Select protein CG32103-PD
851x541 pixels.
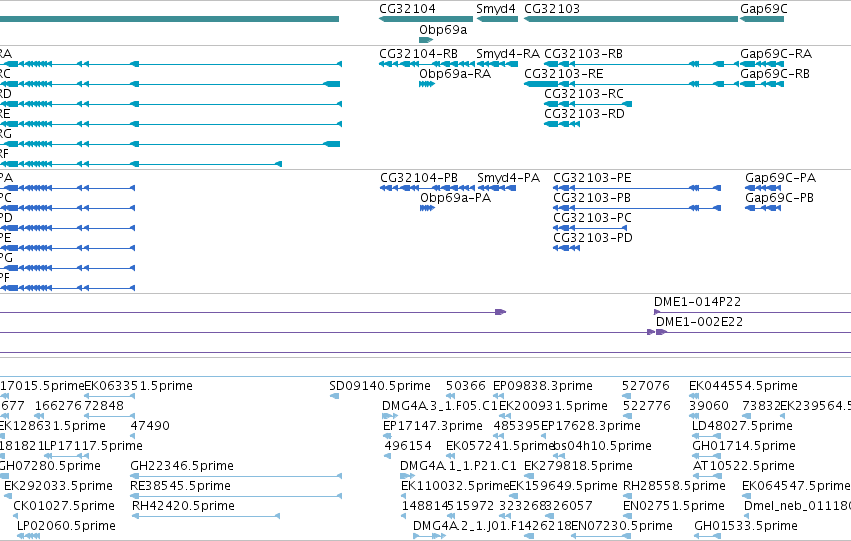(566, 249)
